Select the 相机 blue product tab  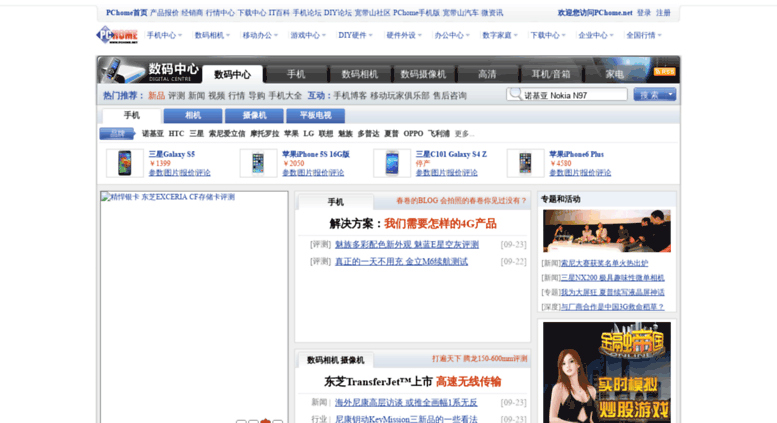click(193, 115)
